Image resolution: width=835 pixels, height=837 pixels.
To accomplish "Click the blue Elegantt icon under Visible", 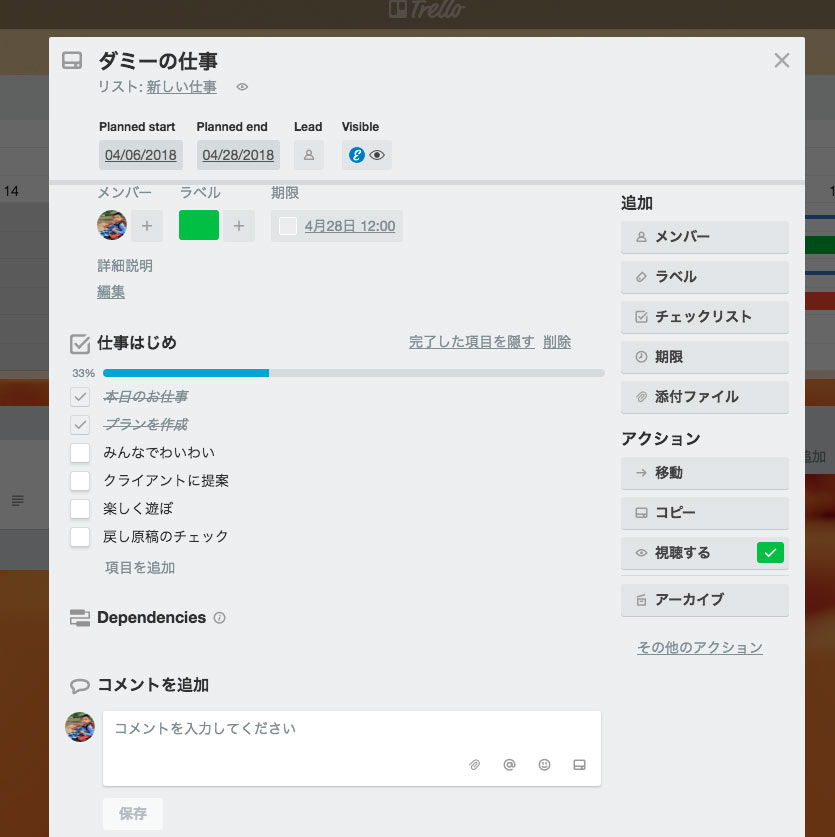I will pyautogui.click(x=359, y=155).
